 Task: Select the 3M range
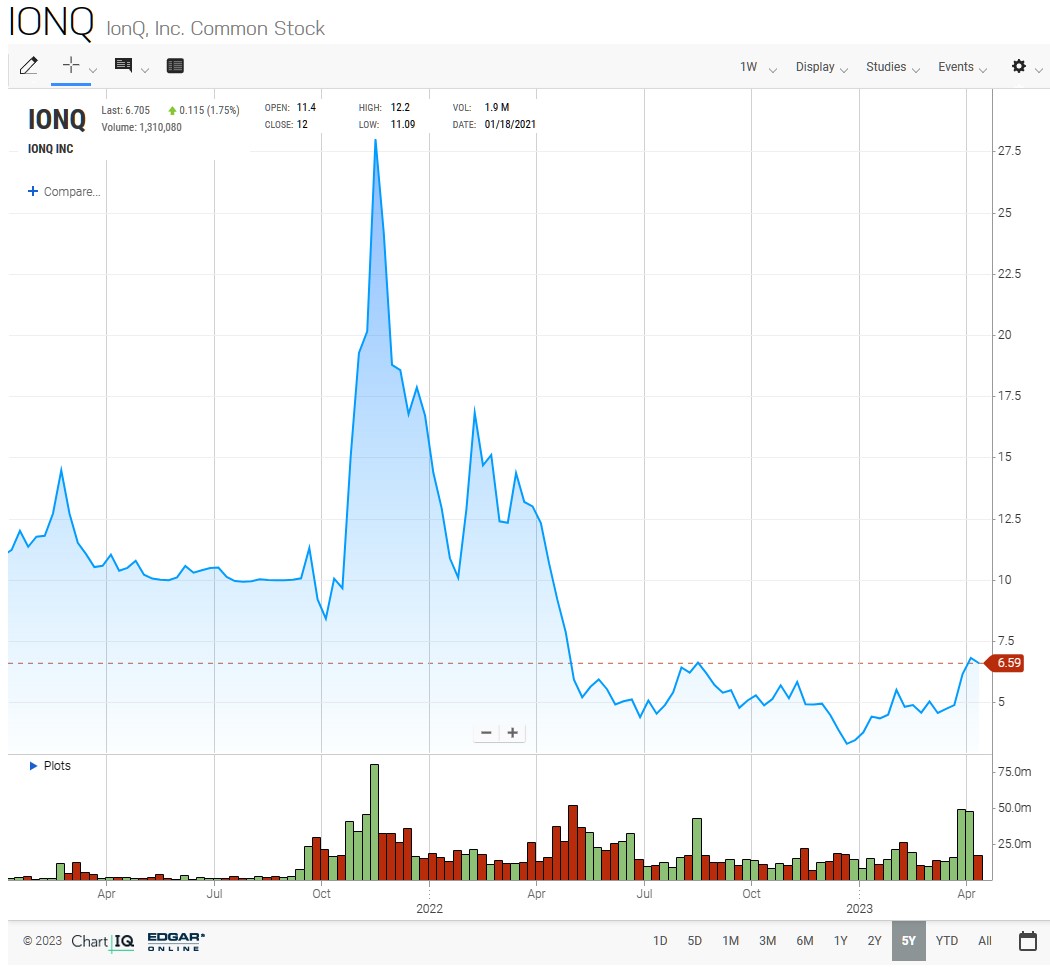coord(767,940)
